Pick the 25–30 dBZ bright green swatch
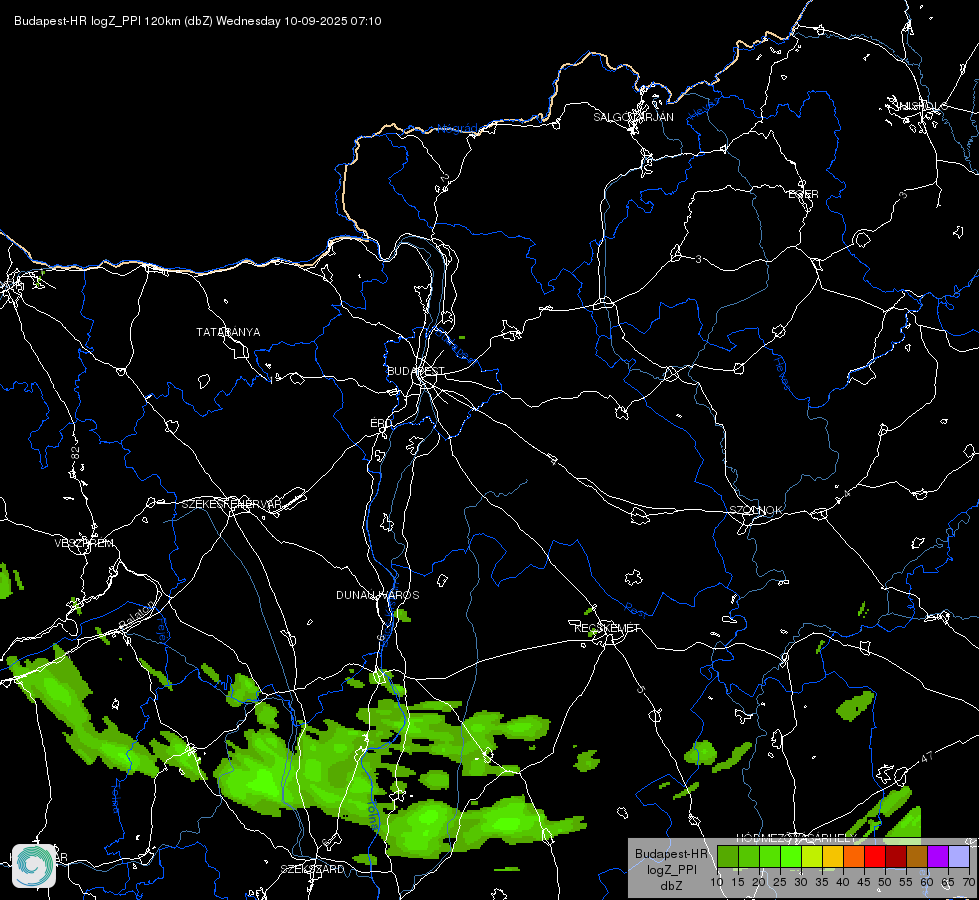The width and height of the screenshot is (979, 900). pos(790,856)
